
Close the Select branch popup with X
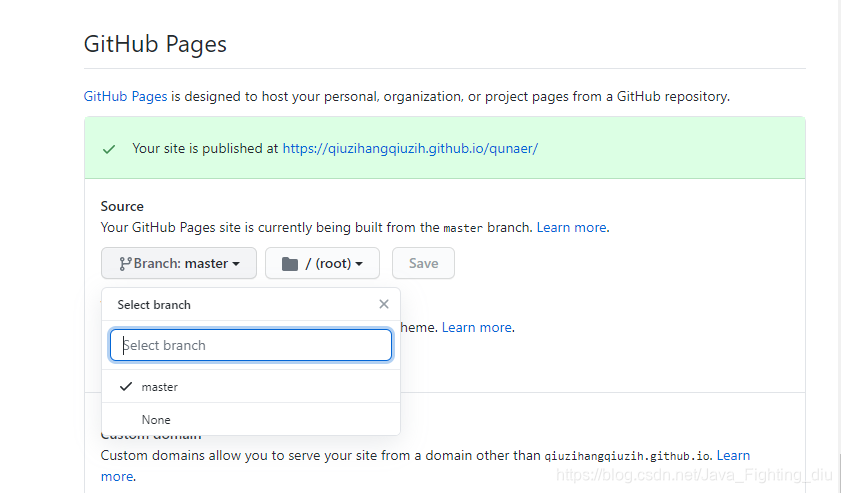pyautogui.click(x=383, y=304)
